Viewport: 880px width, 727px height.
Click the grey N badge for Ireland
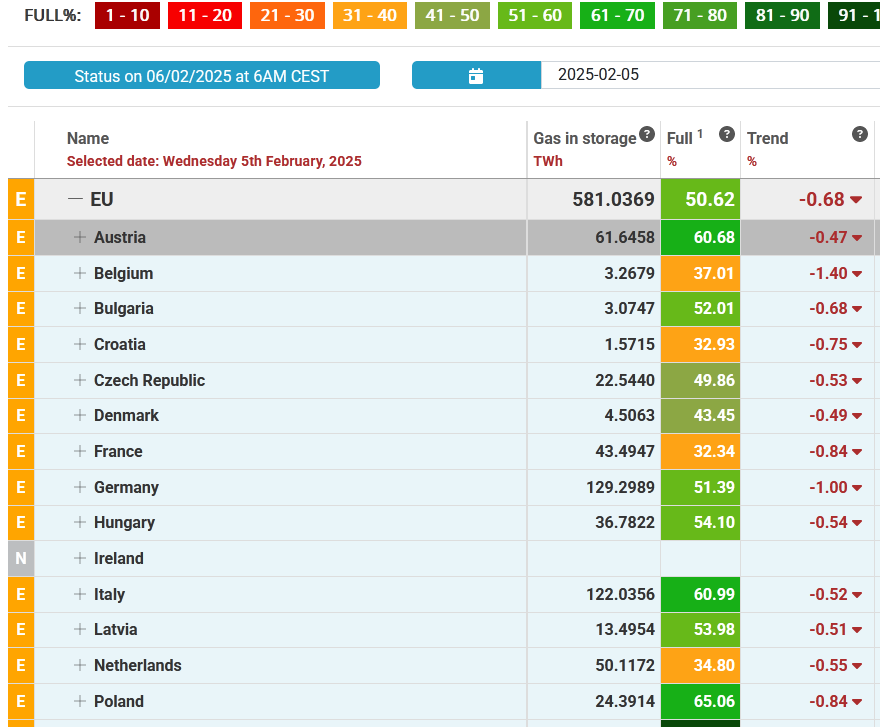pyautogui.click(x=20, y=559)
